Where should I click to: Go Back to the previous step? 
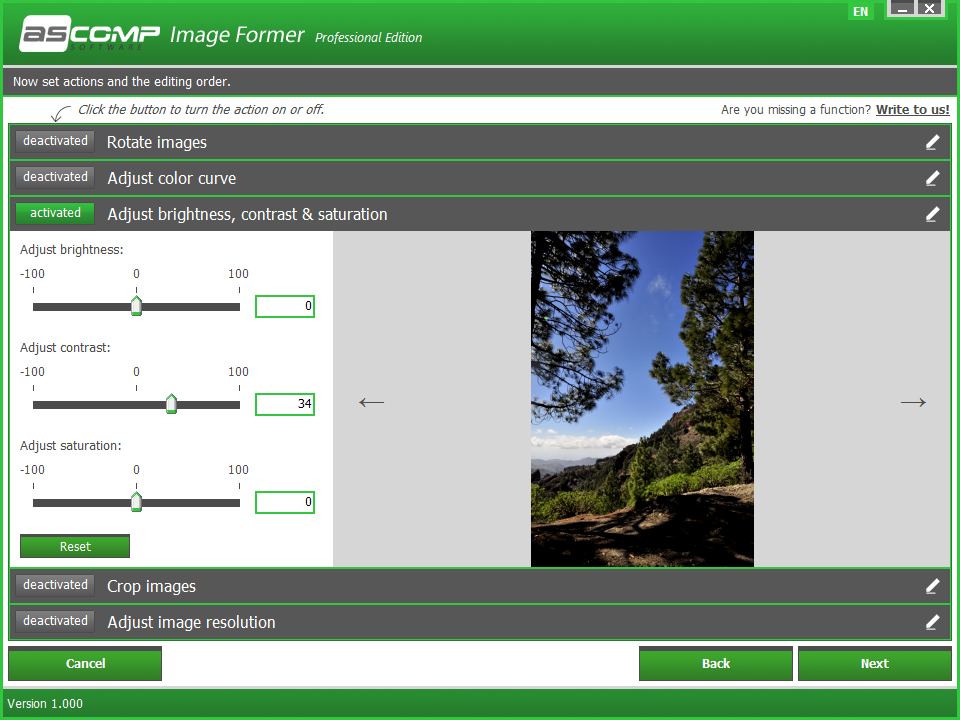tap(716, 664)
